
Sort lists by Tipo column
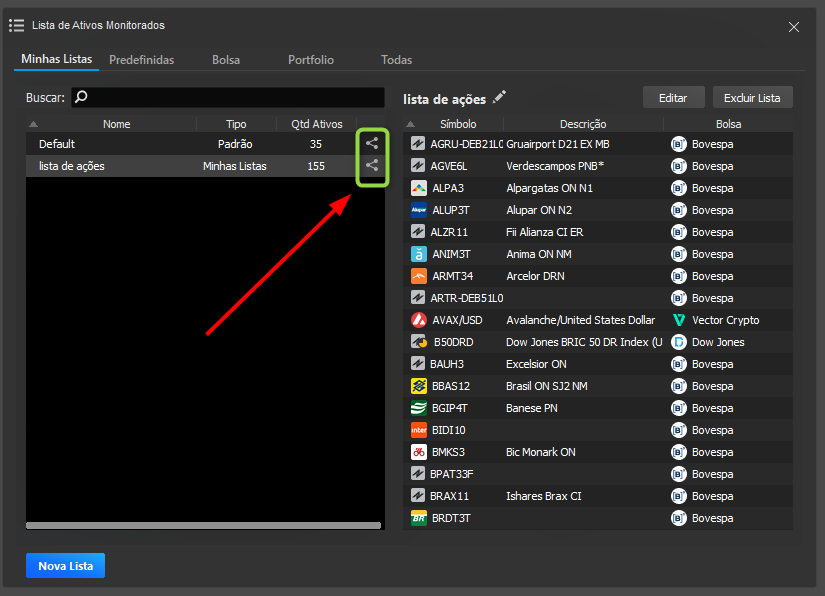click(236, 124)
